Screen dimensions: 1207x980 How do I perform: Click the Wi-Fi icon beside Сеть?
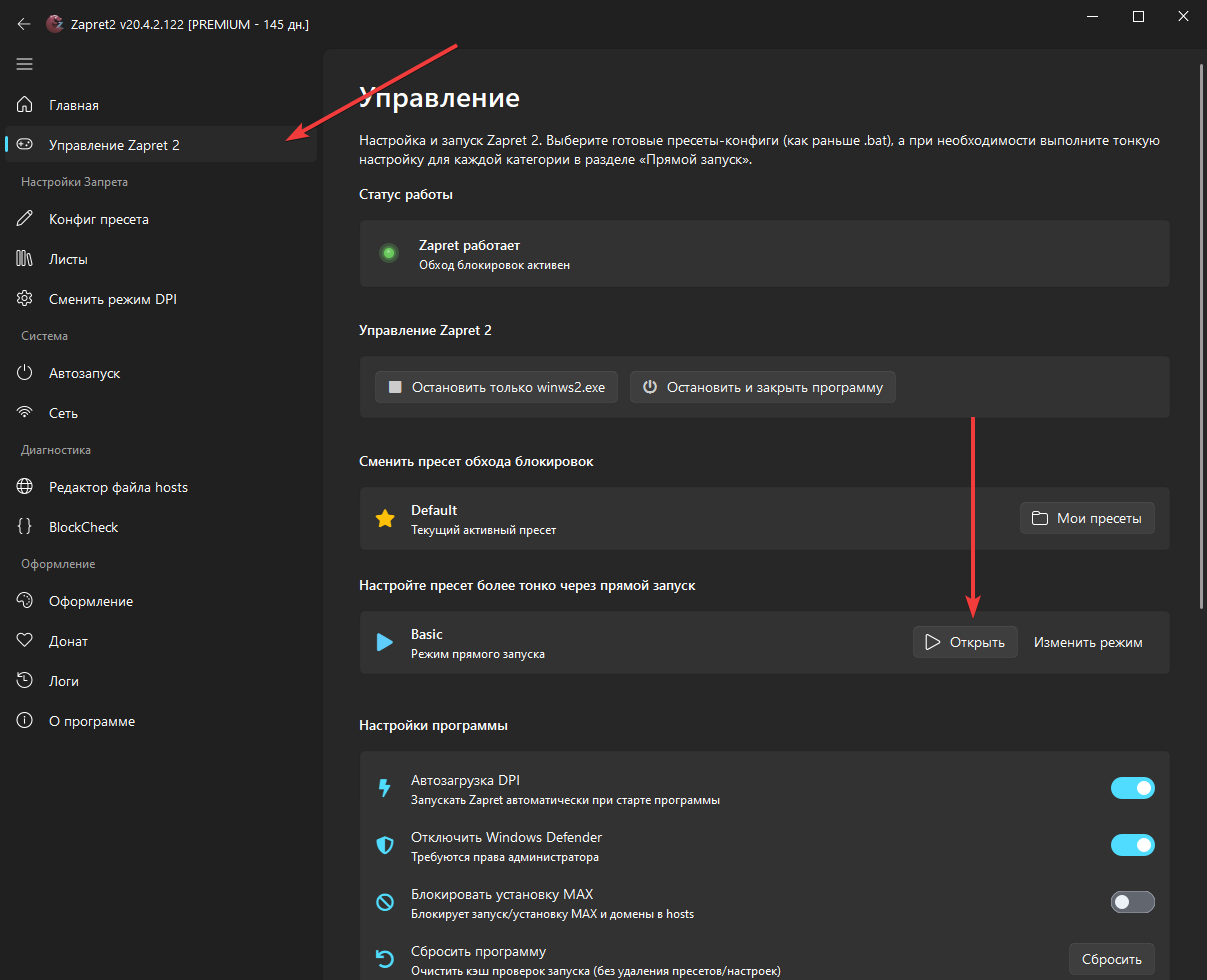click(26, 413)
